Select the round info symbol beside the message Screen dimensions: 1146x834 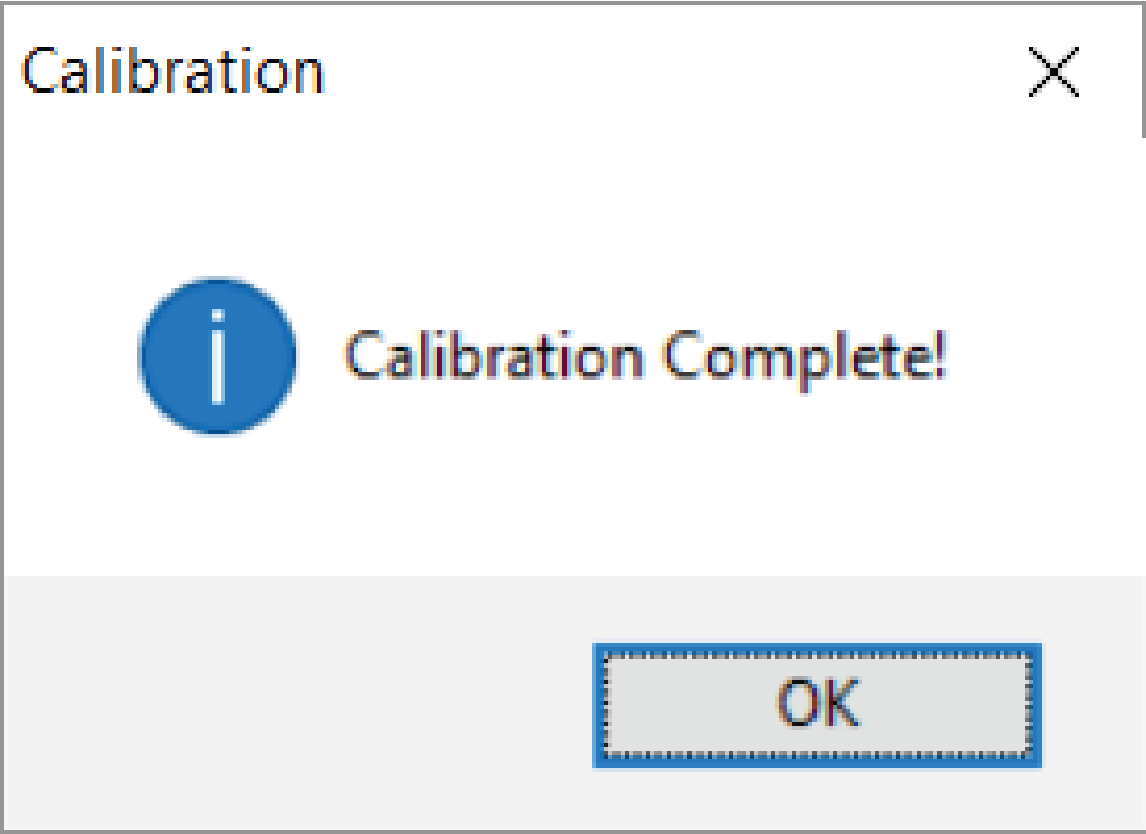[218, 356]
